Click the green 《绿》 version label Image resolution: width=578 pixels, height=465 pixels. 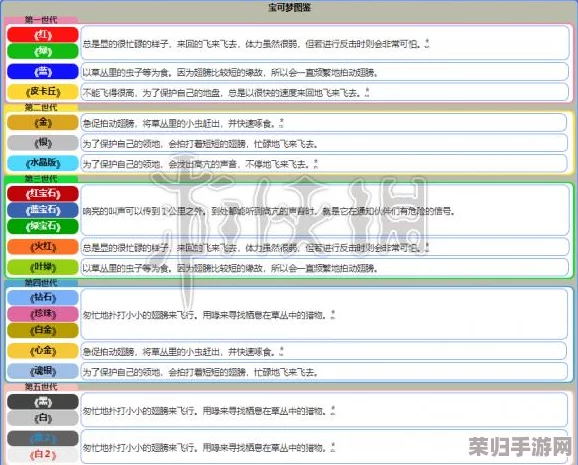pyautogui.click(x=43, y=51)
